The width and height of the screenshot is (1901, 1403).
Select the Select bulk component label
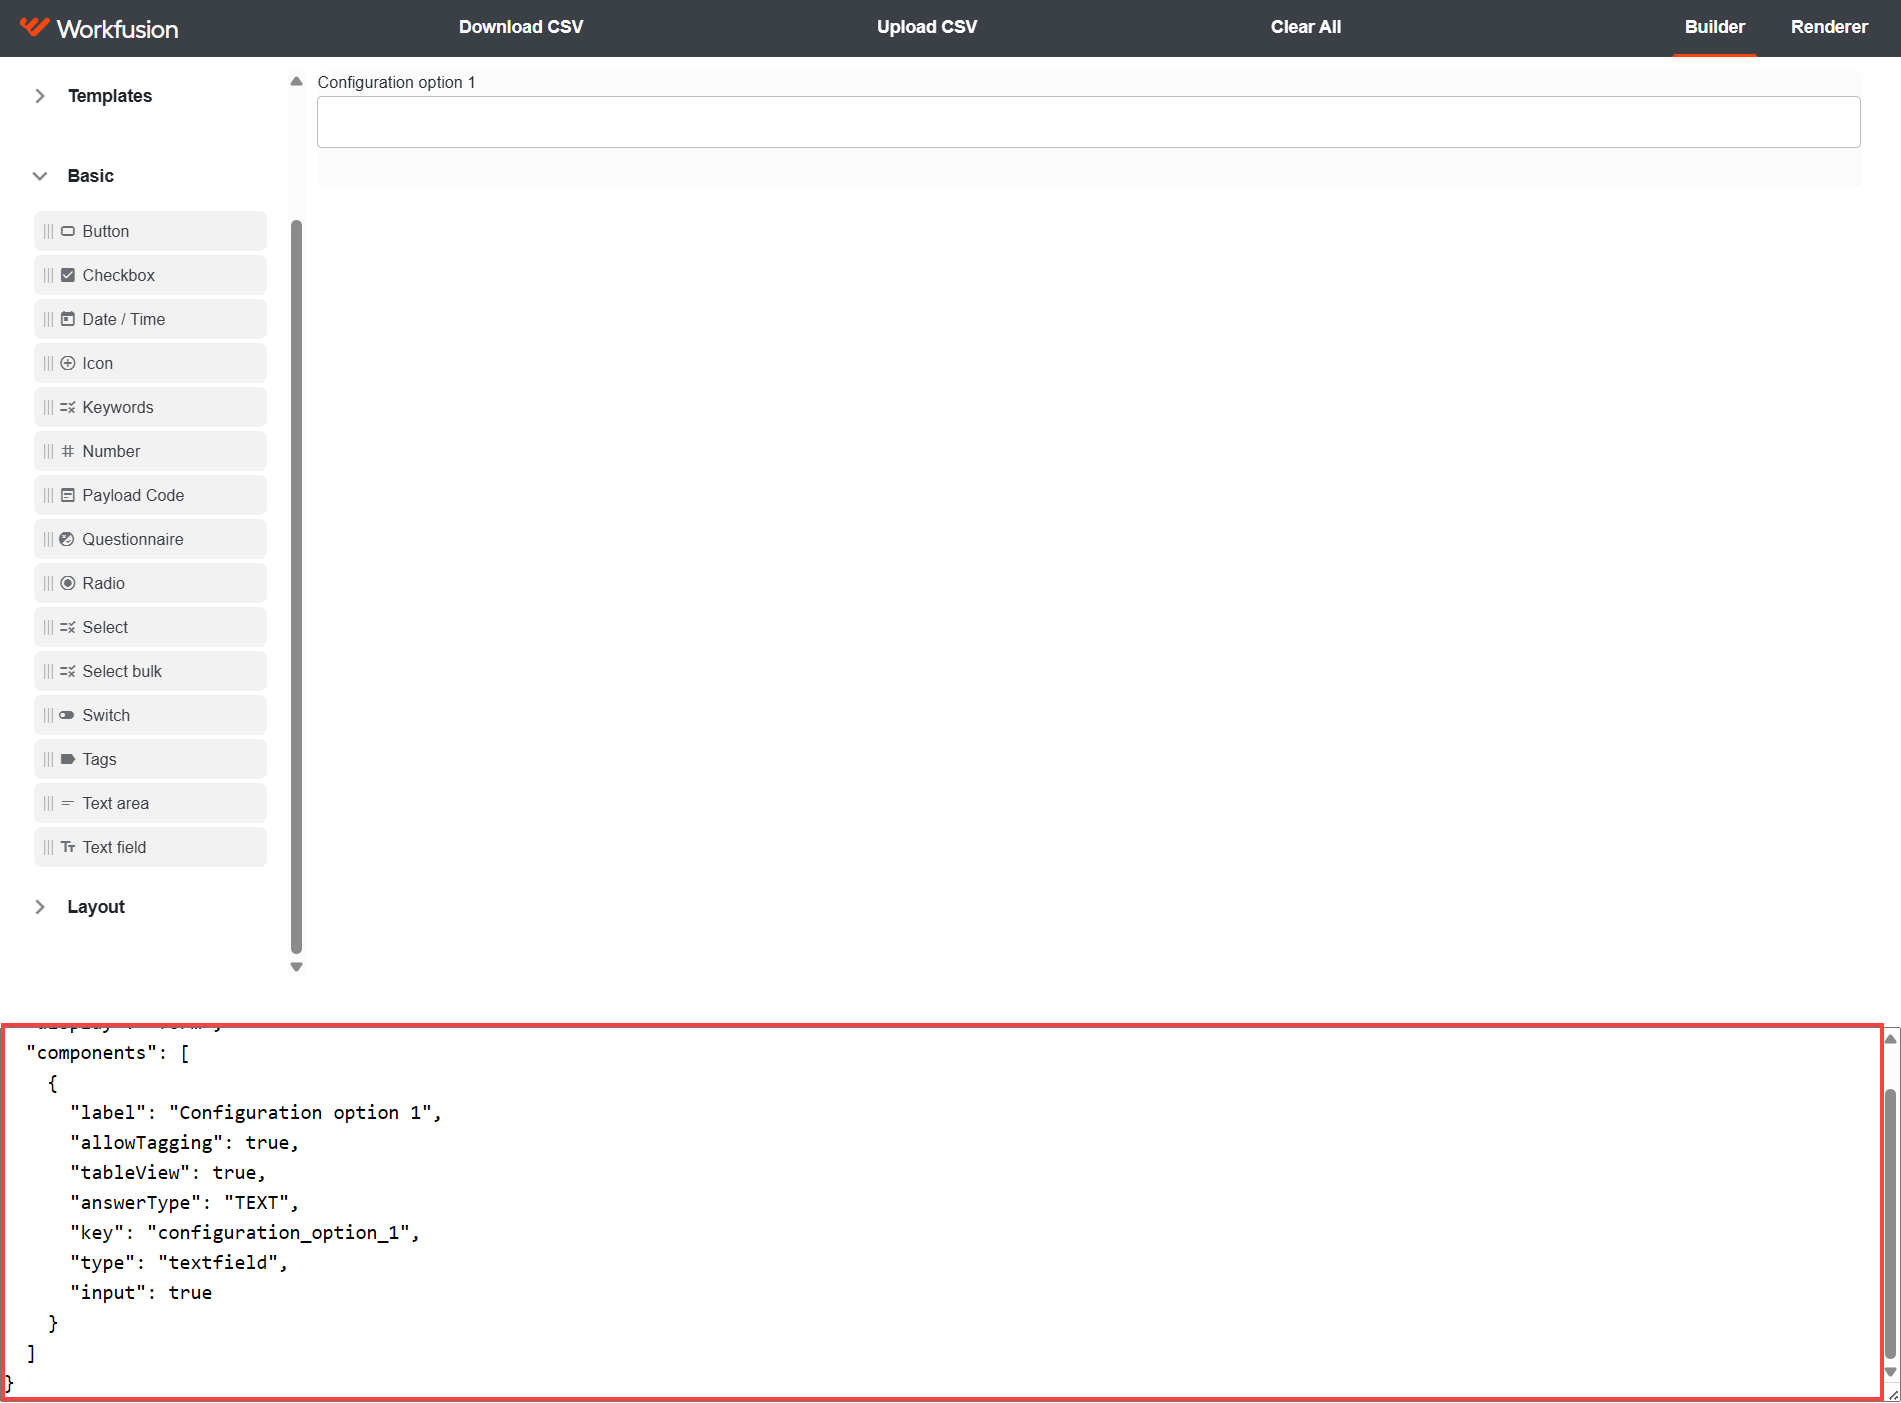pyautogui.click(x=122, y=671)
